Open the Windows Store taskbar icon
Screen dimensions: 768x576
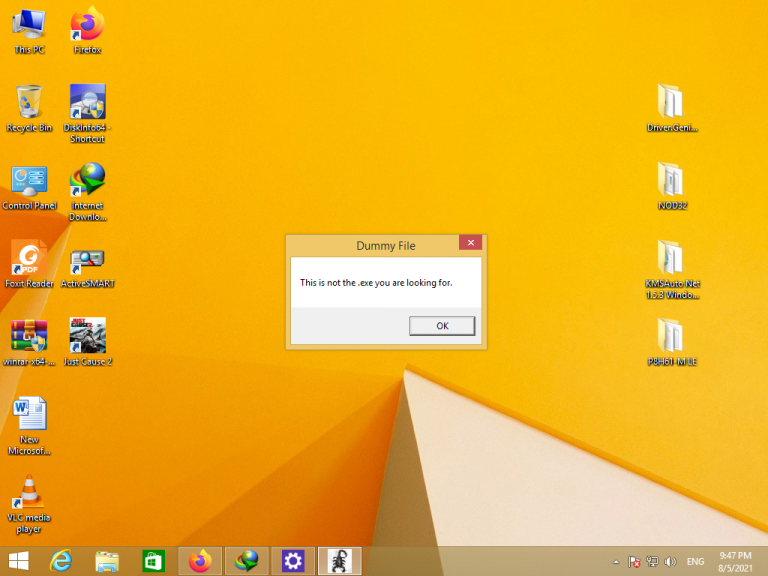(x=154, y=561)
